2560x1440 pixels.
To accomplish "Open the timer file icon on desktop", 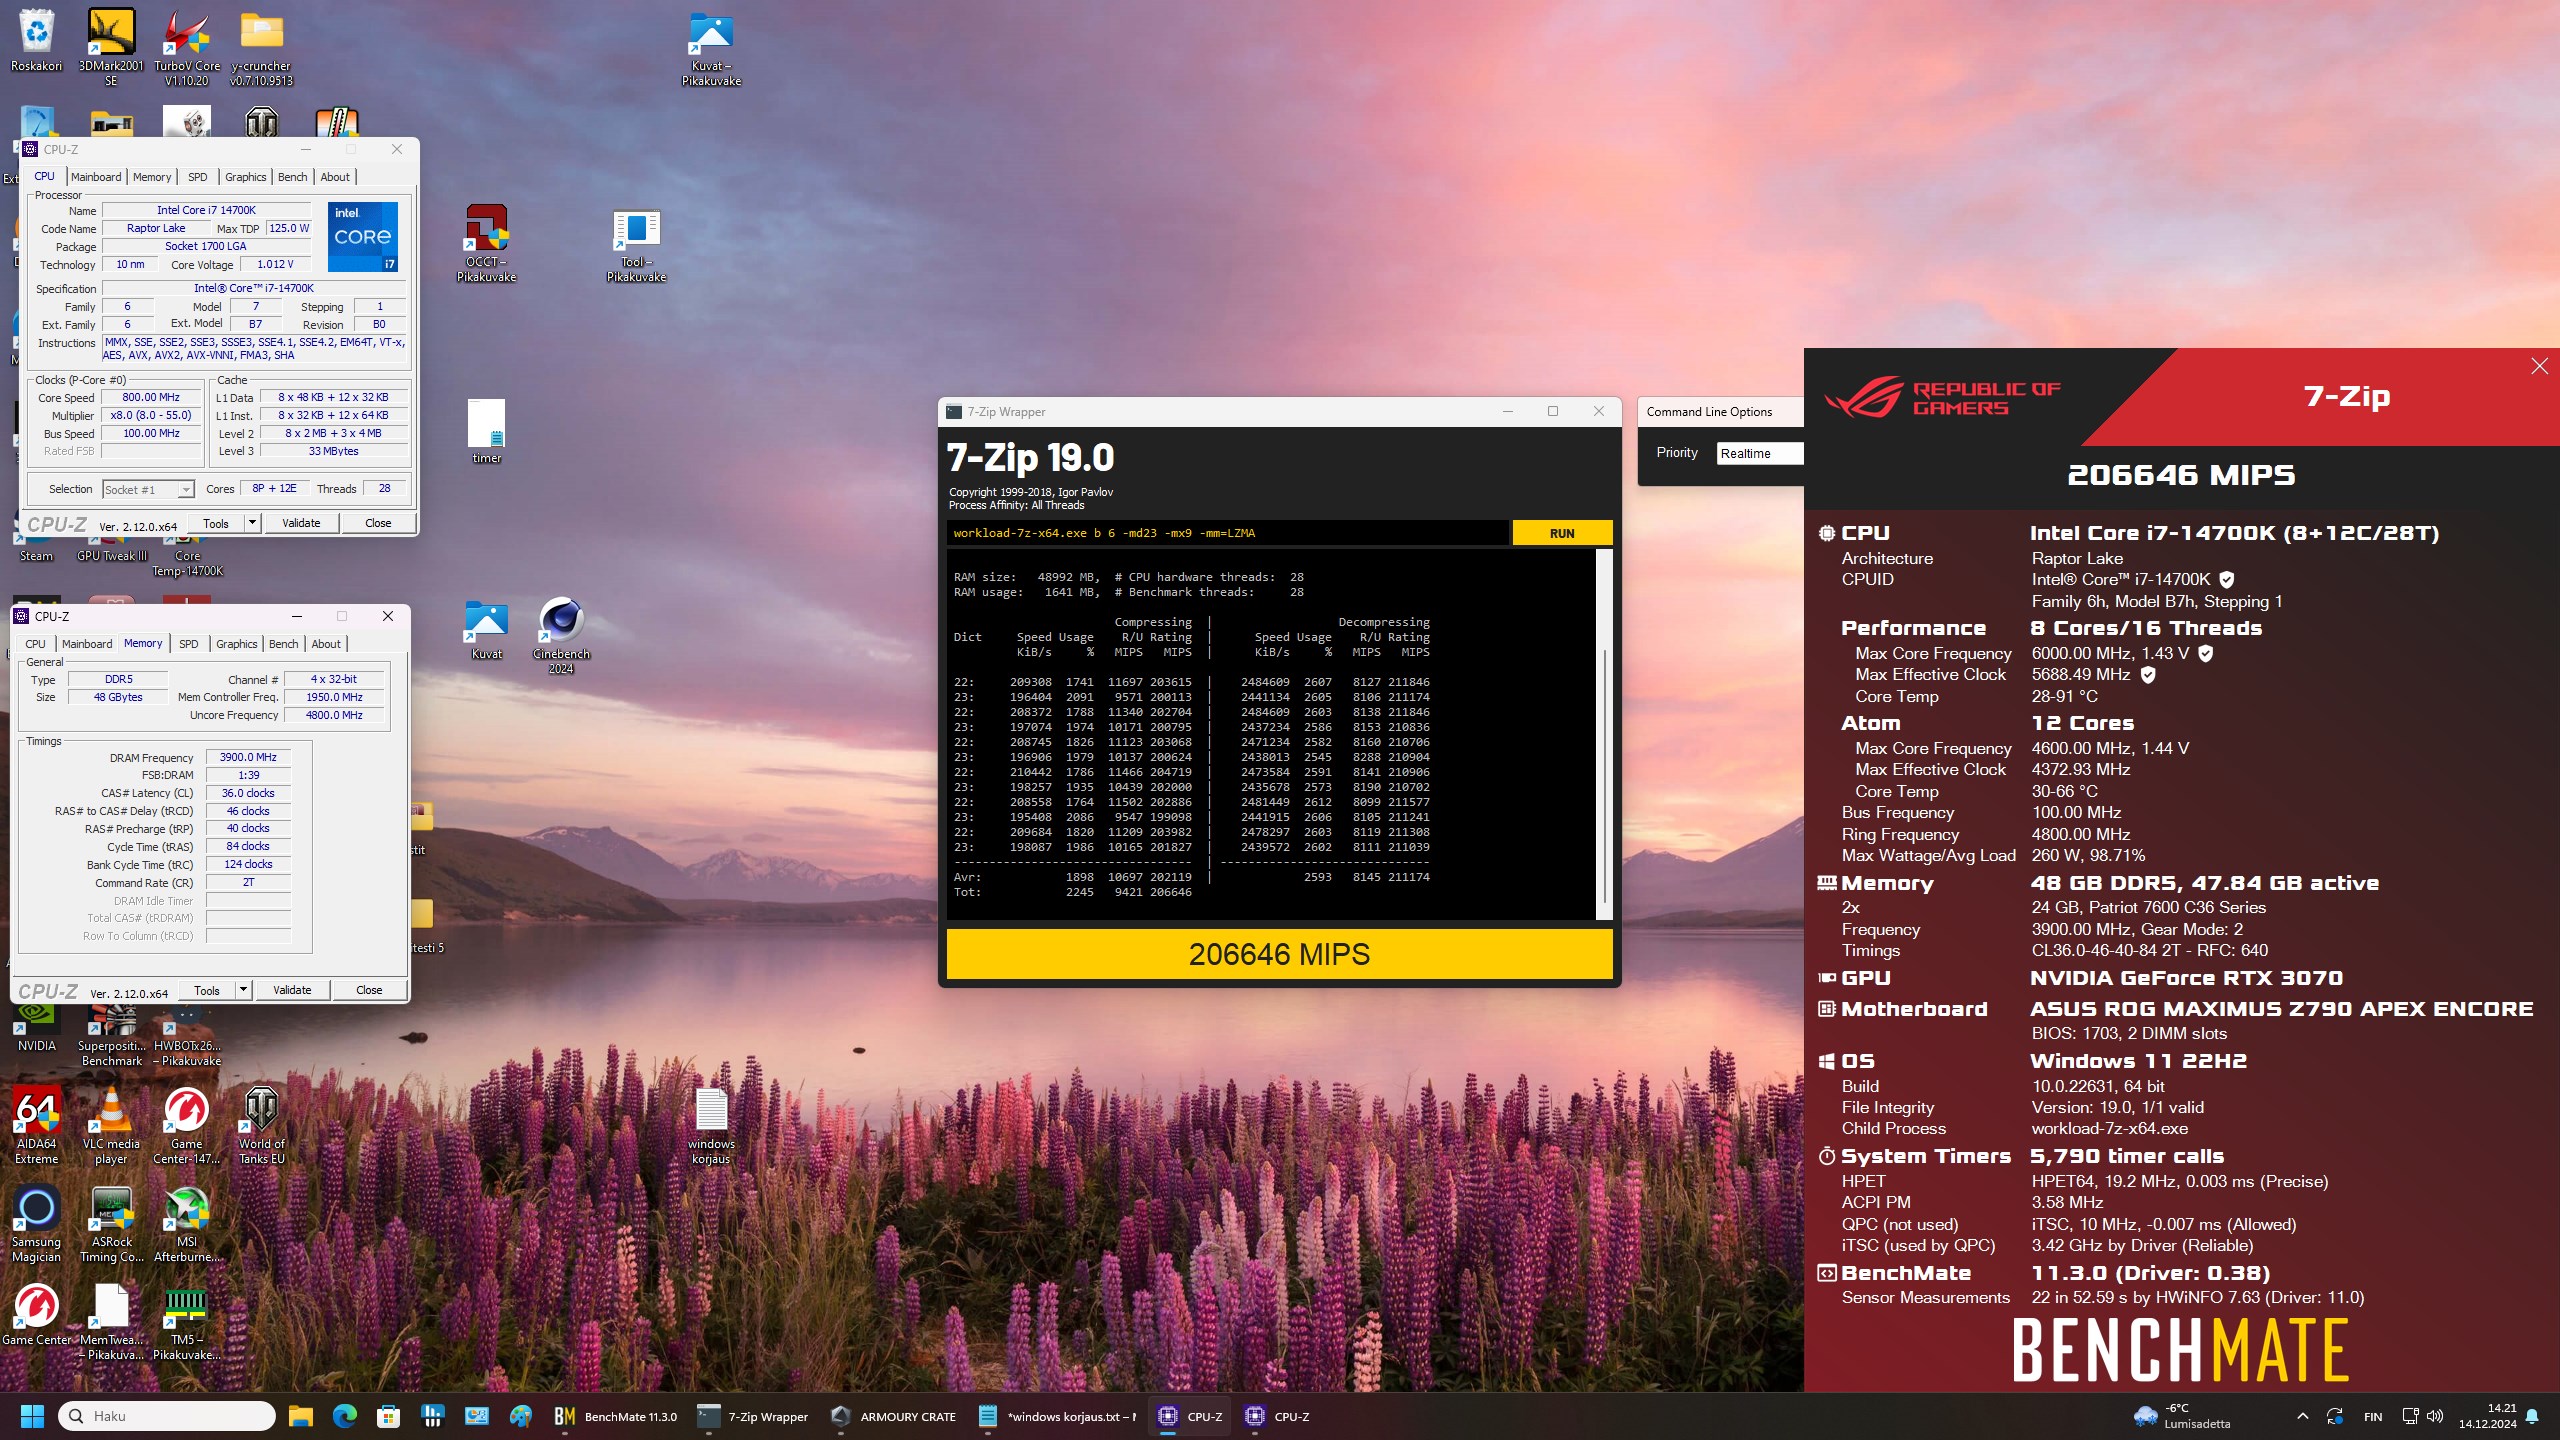I will click(486, 431).
